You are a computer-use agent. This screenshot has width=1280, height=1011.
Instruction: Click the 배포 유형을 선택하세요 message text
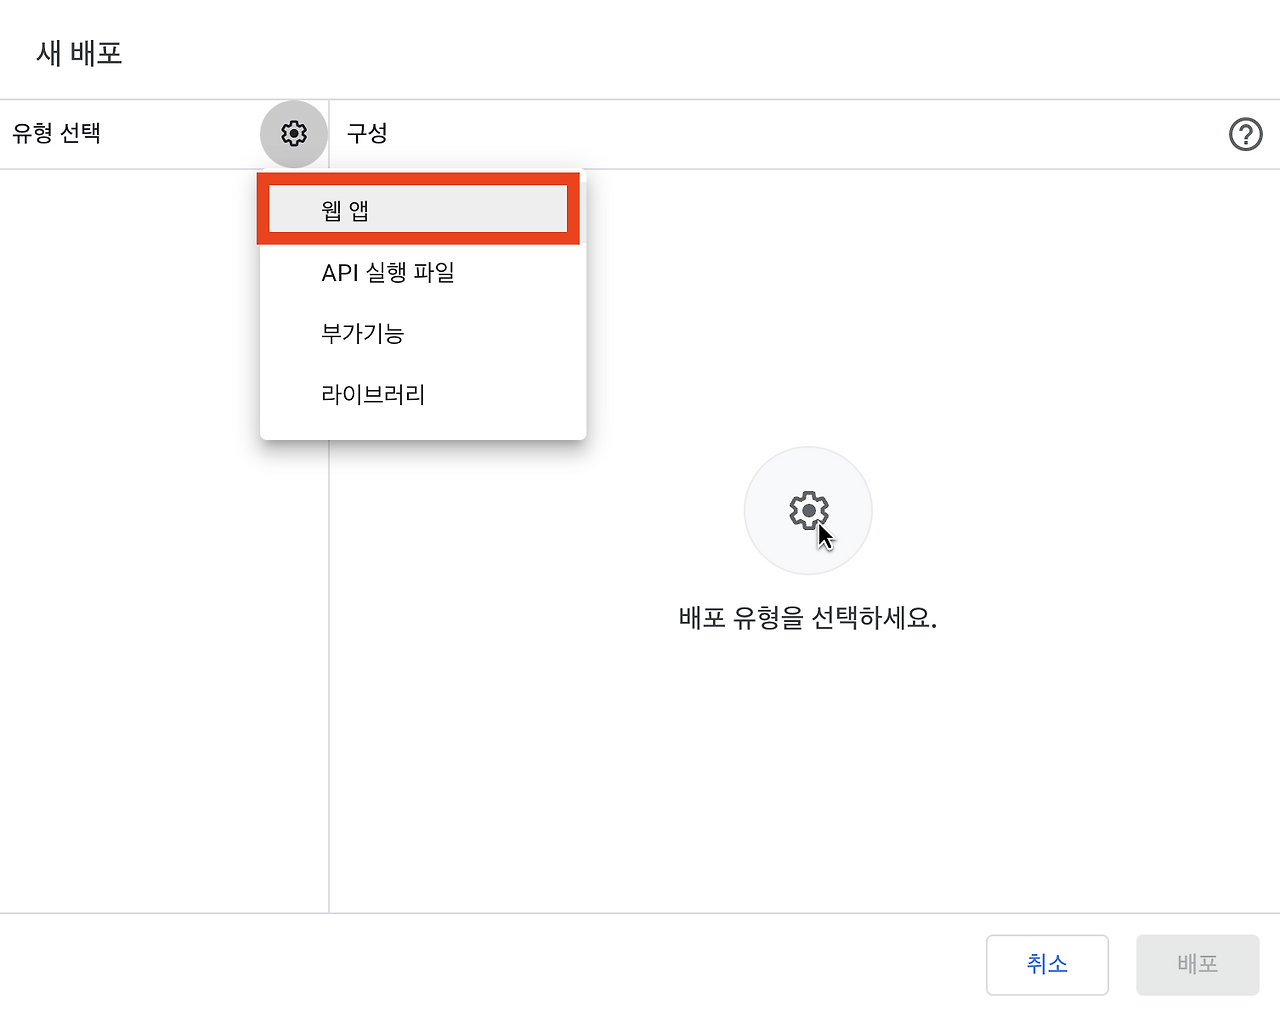point(808,618)
